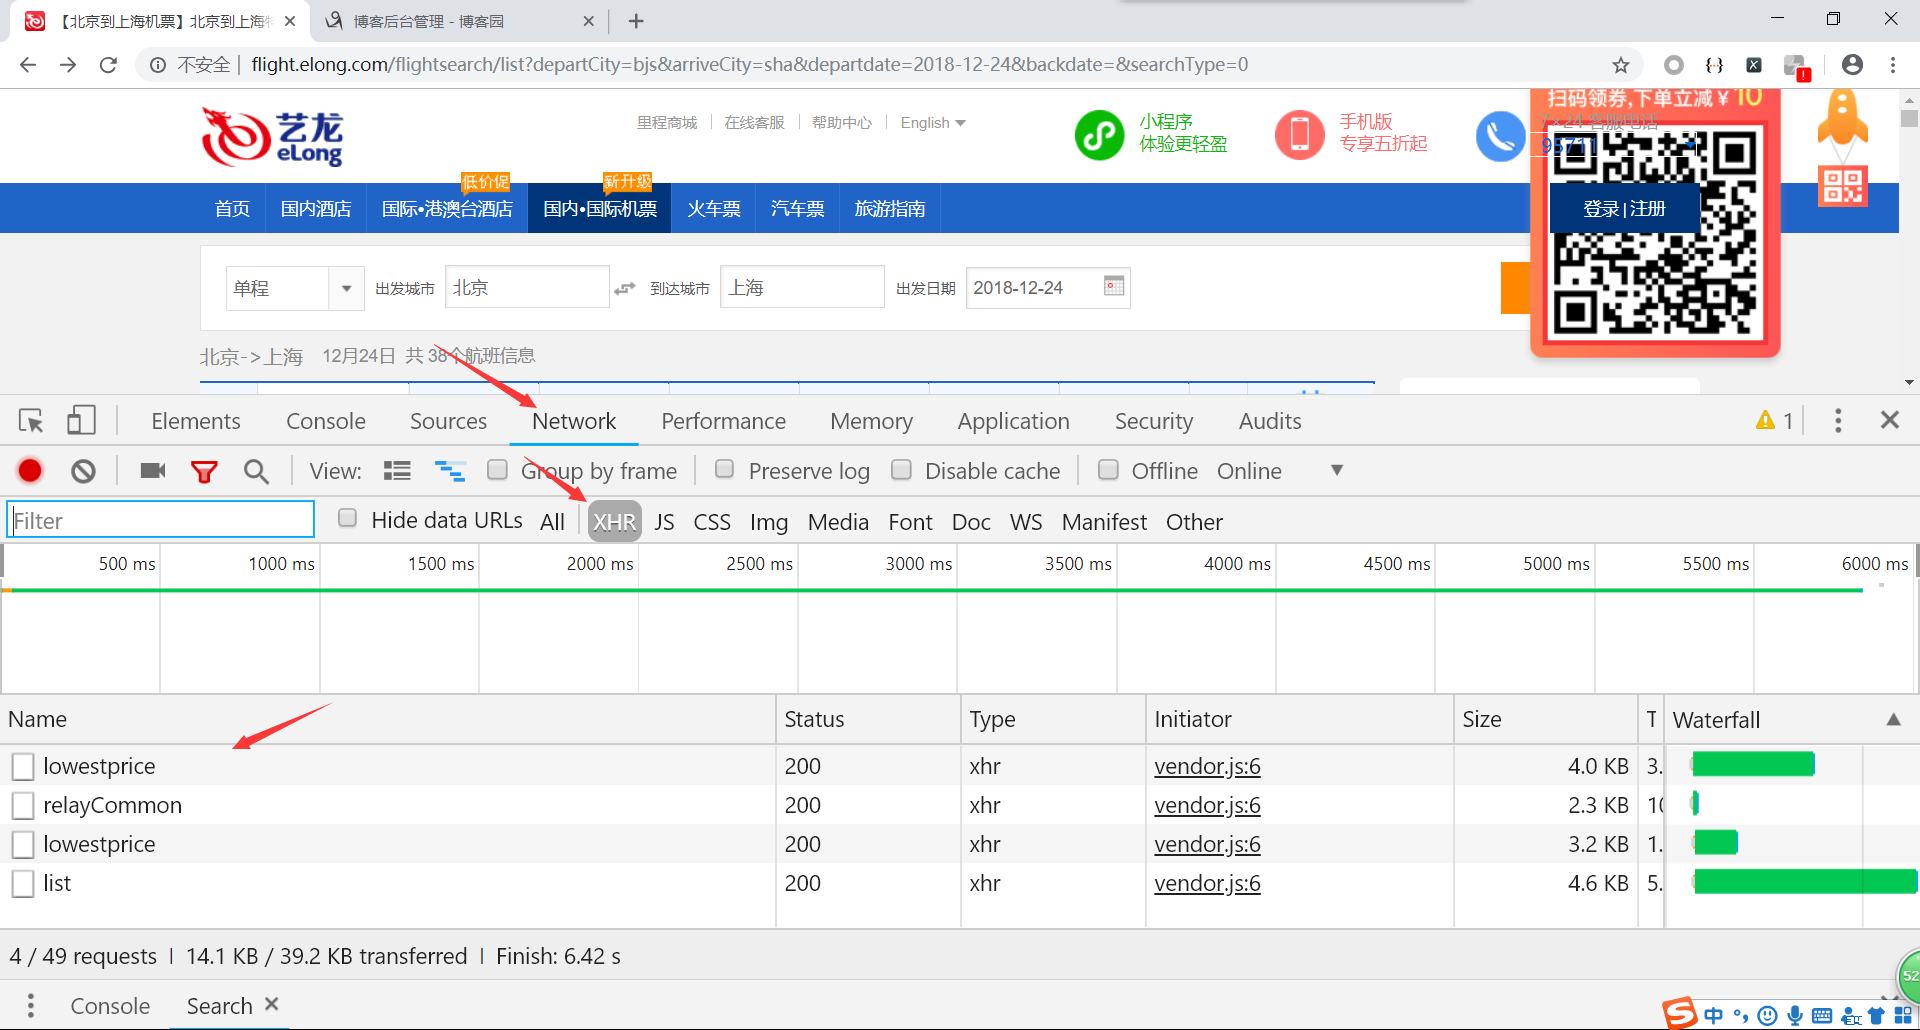Click the Status column header
The width and height of the screenshot is (1920, 1030).
tap(868, 719)
